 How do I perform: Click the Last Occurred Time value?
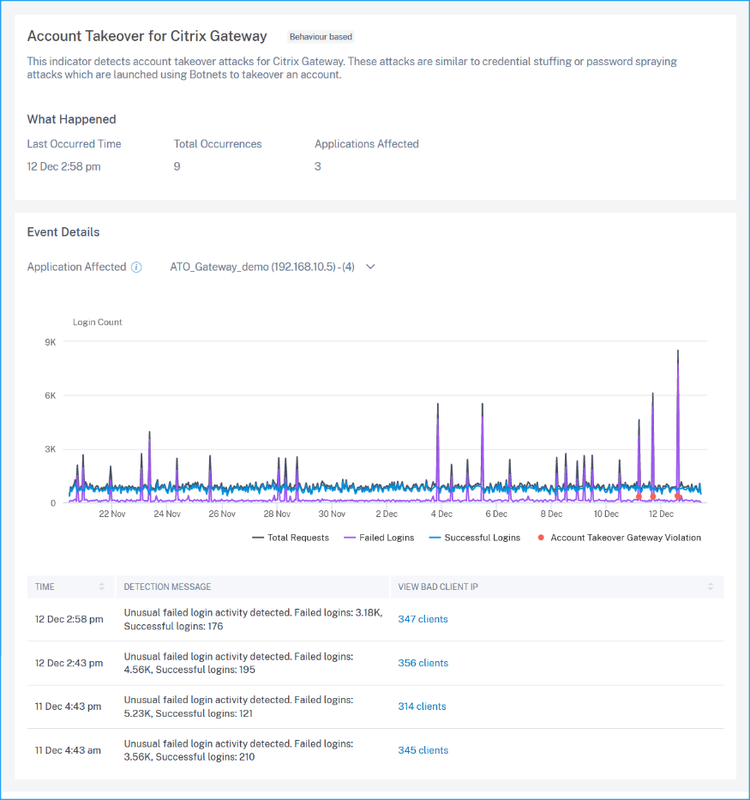pos(64,166)
